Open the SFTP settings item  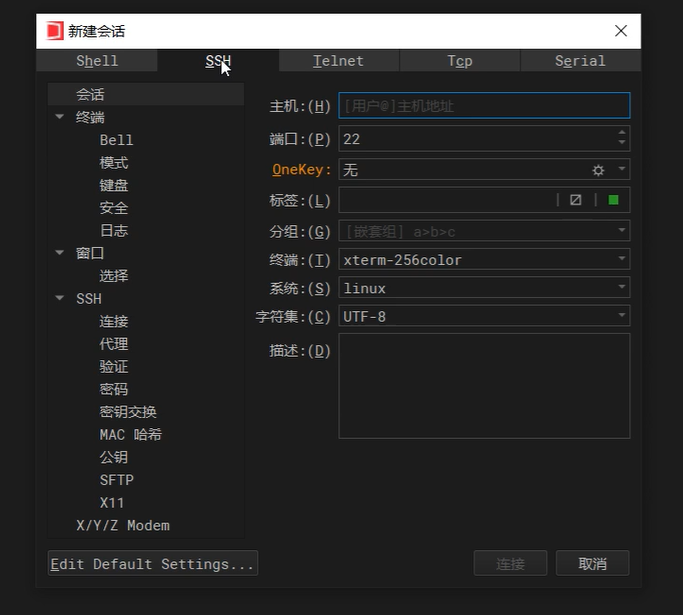(117, 480)
